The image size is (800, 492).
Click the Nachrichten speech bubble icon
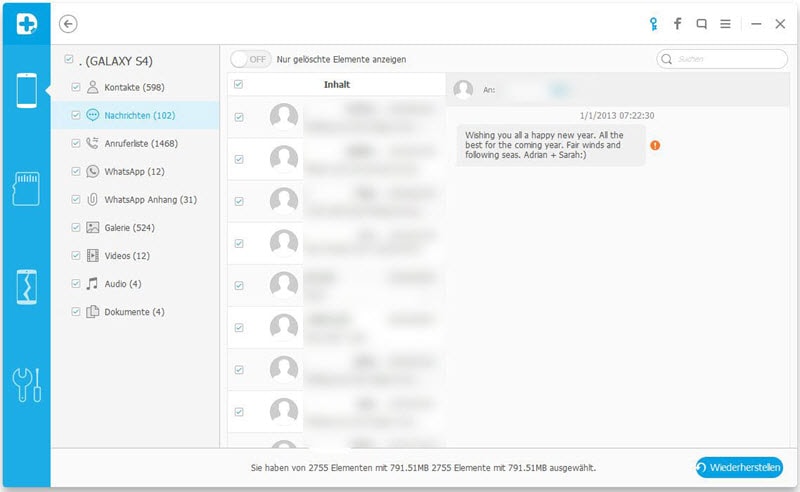point(92,115)
